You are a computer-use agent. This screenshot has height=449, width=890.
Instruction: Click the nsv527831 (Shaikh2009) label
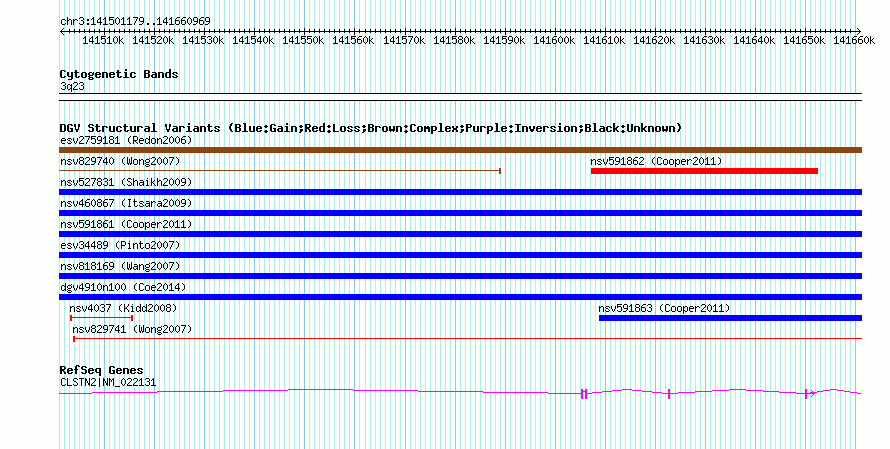tap(126, 182)
